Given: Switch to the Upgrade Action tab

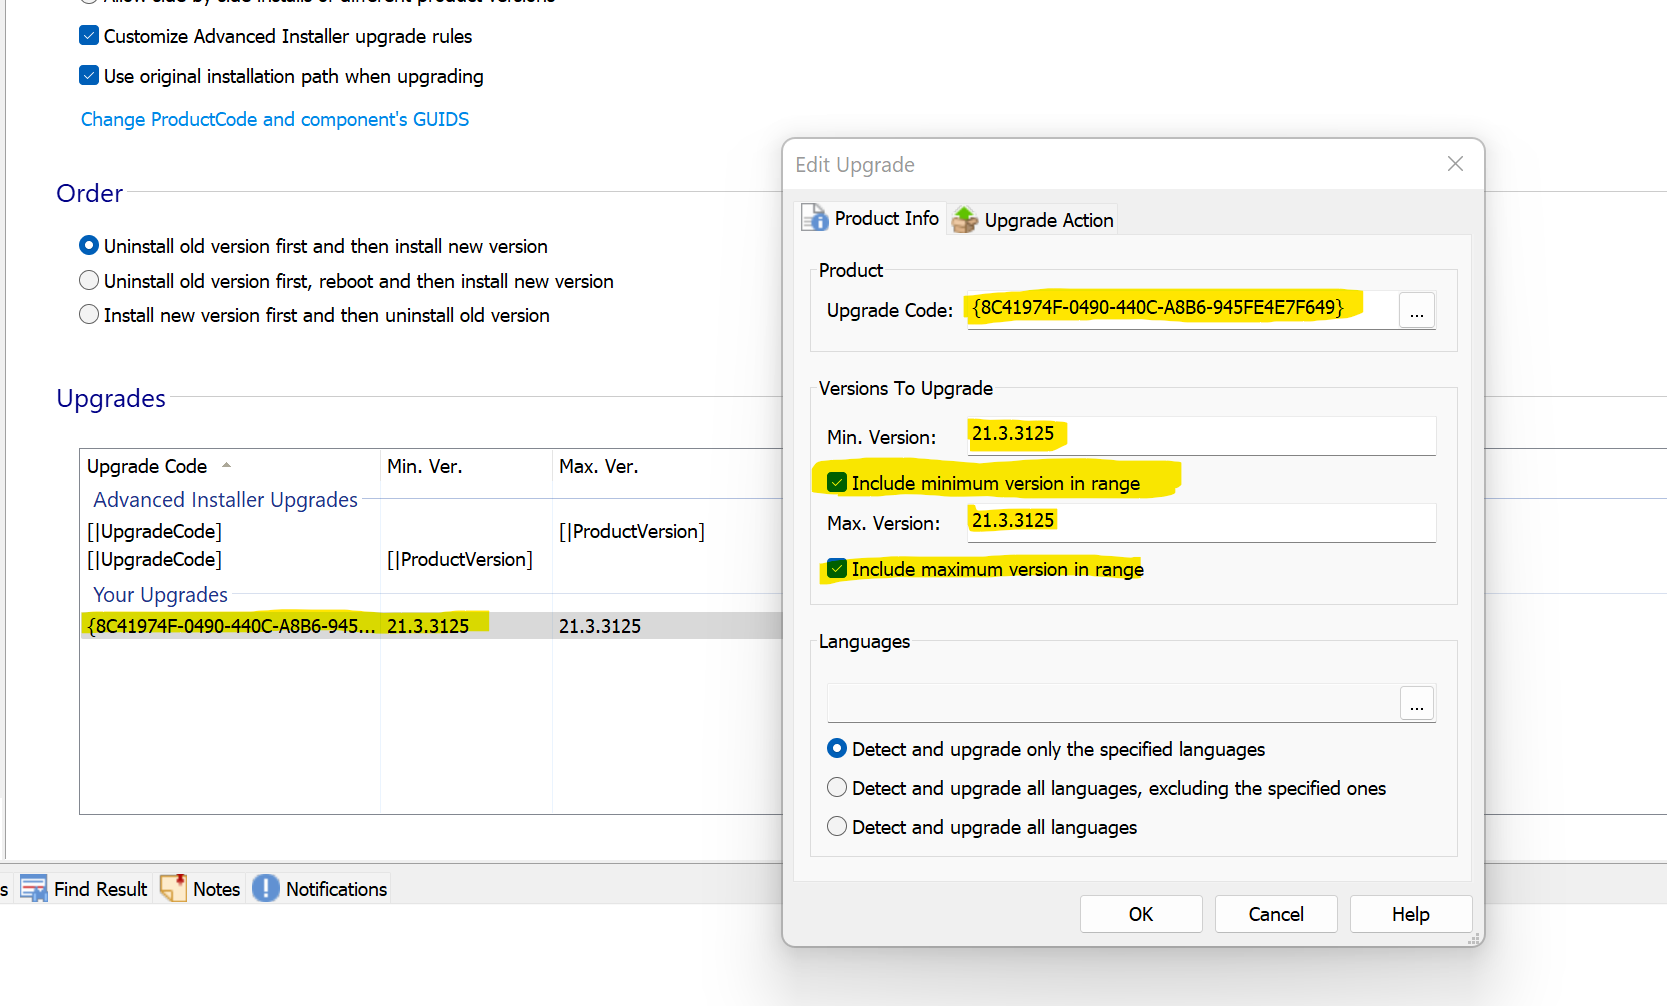Looking at the screenshot, I should pyautogui.click(x=1048, y=220).
